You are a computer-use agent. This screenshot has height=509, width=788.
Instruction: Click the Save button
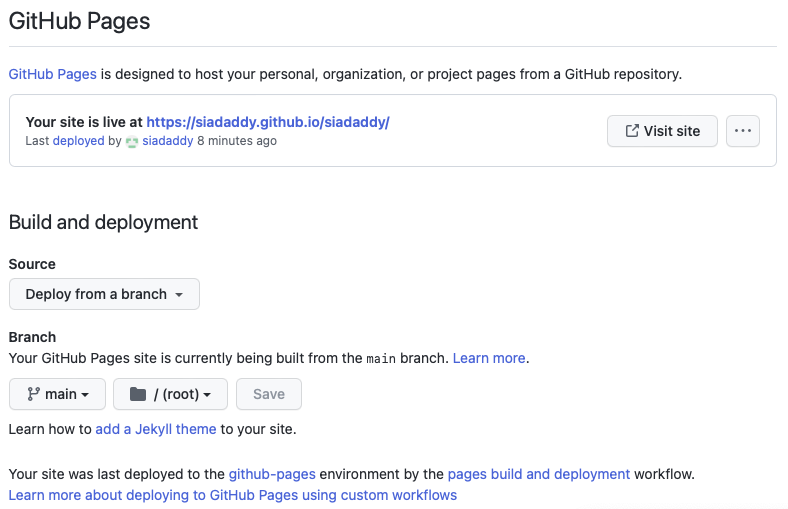(x=269, y=394)
